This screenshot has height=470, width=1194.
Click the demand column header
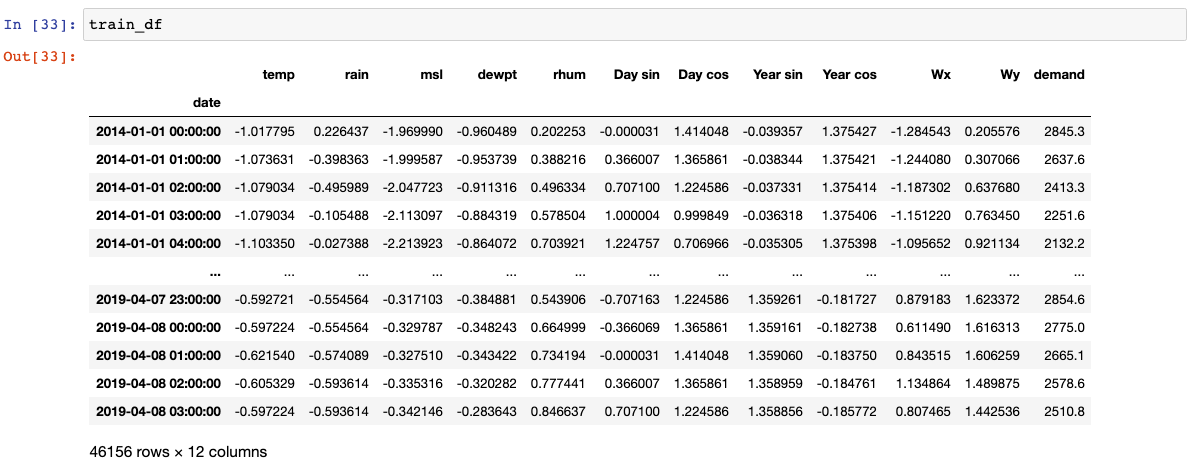pyautogui.click(x=1059, y=75)
